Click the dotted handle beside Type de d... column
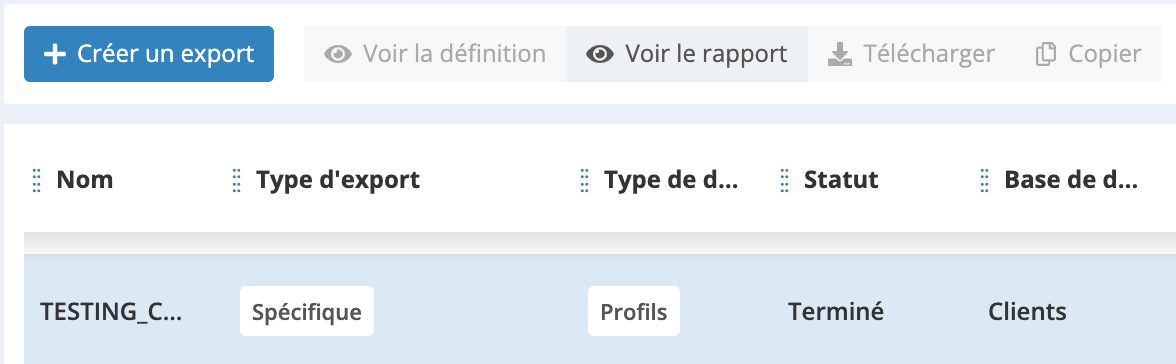 584,180
